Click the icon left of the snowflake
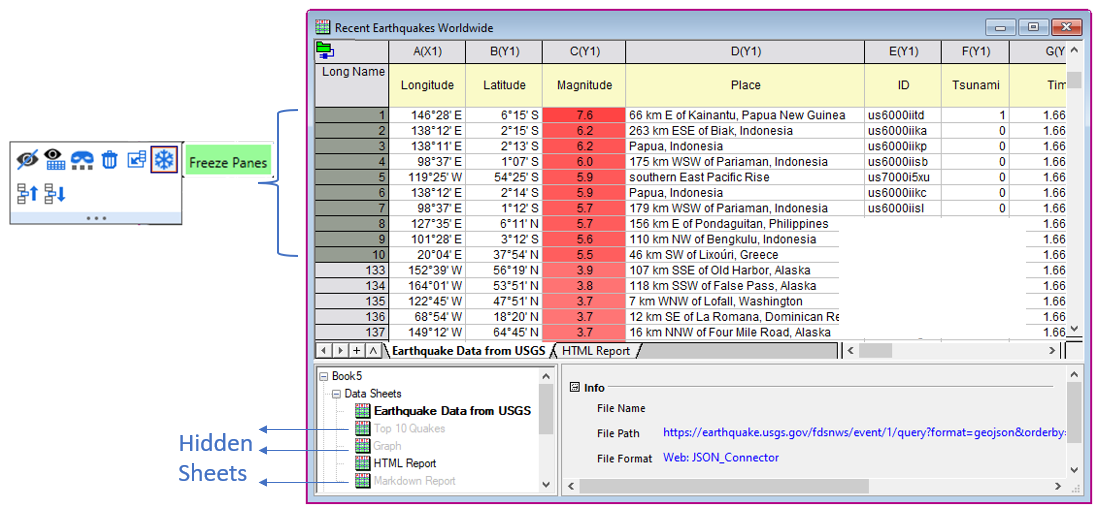The width and height of the screenshot is (1106, 516). 137,159
